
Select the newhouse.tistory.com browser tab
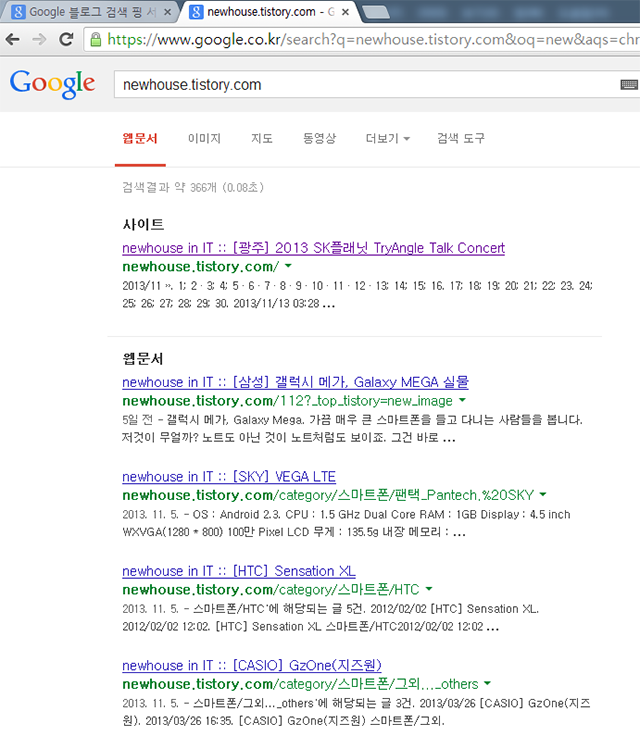(270, 12)
